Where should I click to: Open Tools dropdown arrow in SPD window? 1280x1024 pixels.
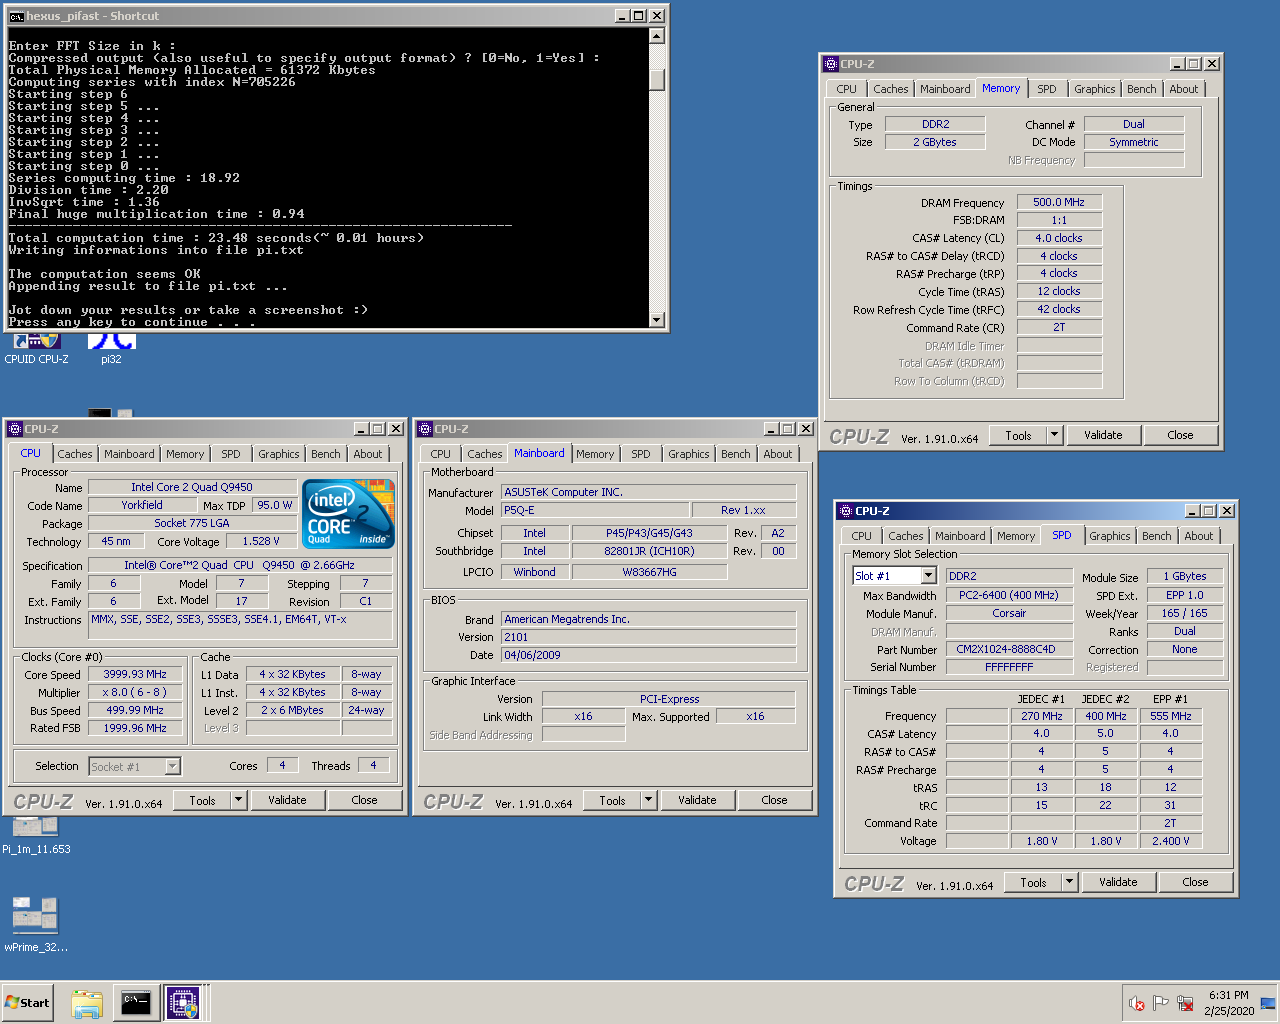tap(1070, 882)
